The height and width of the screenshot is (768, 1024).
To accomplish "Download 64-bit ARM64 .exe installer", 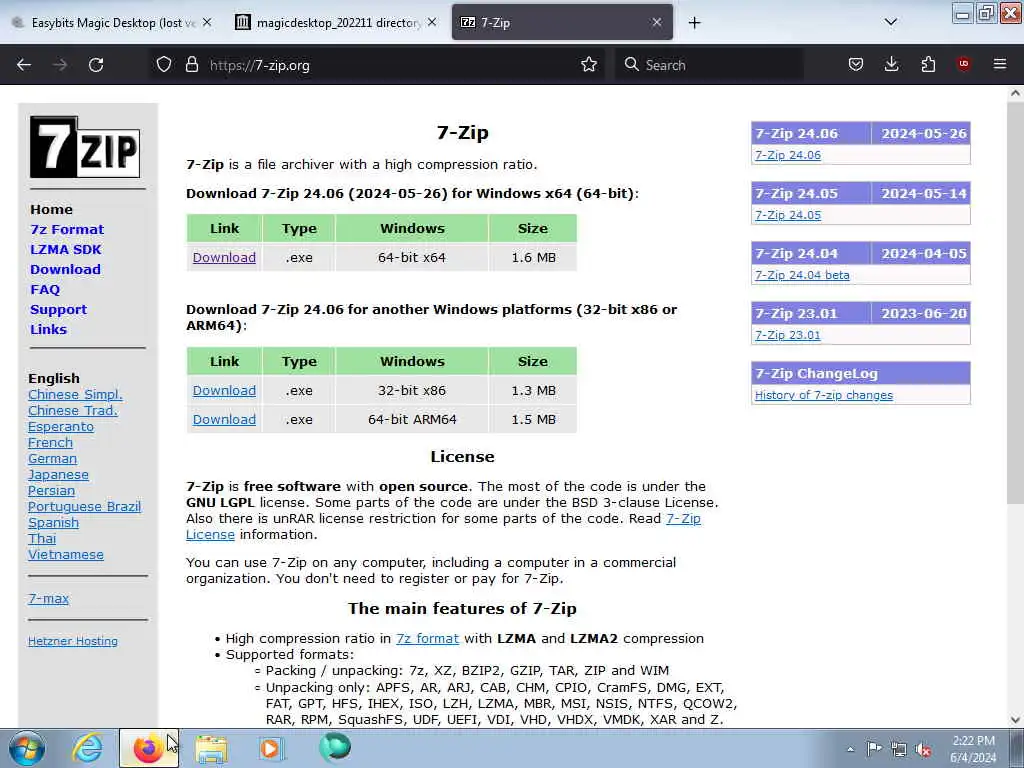I will click(x=224, y=419).
